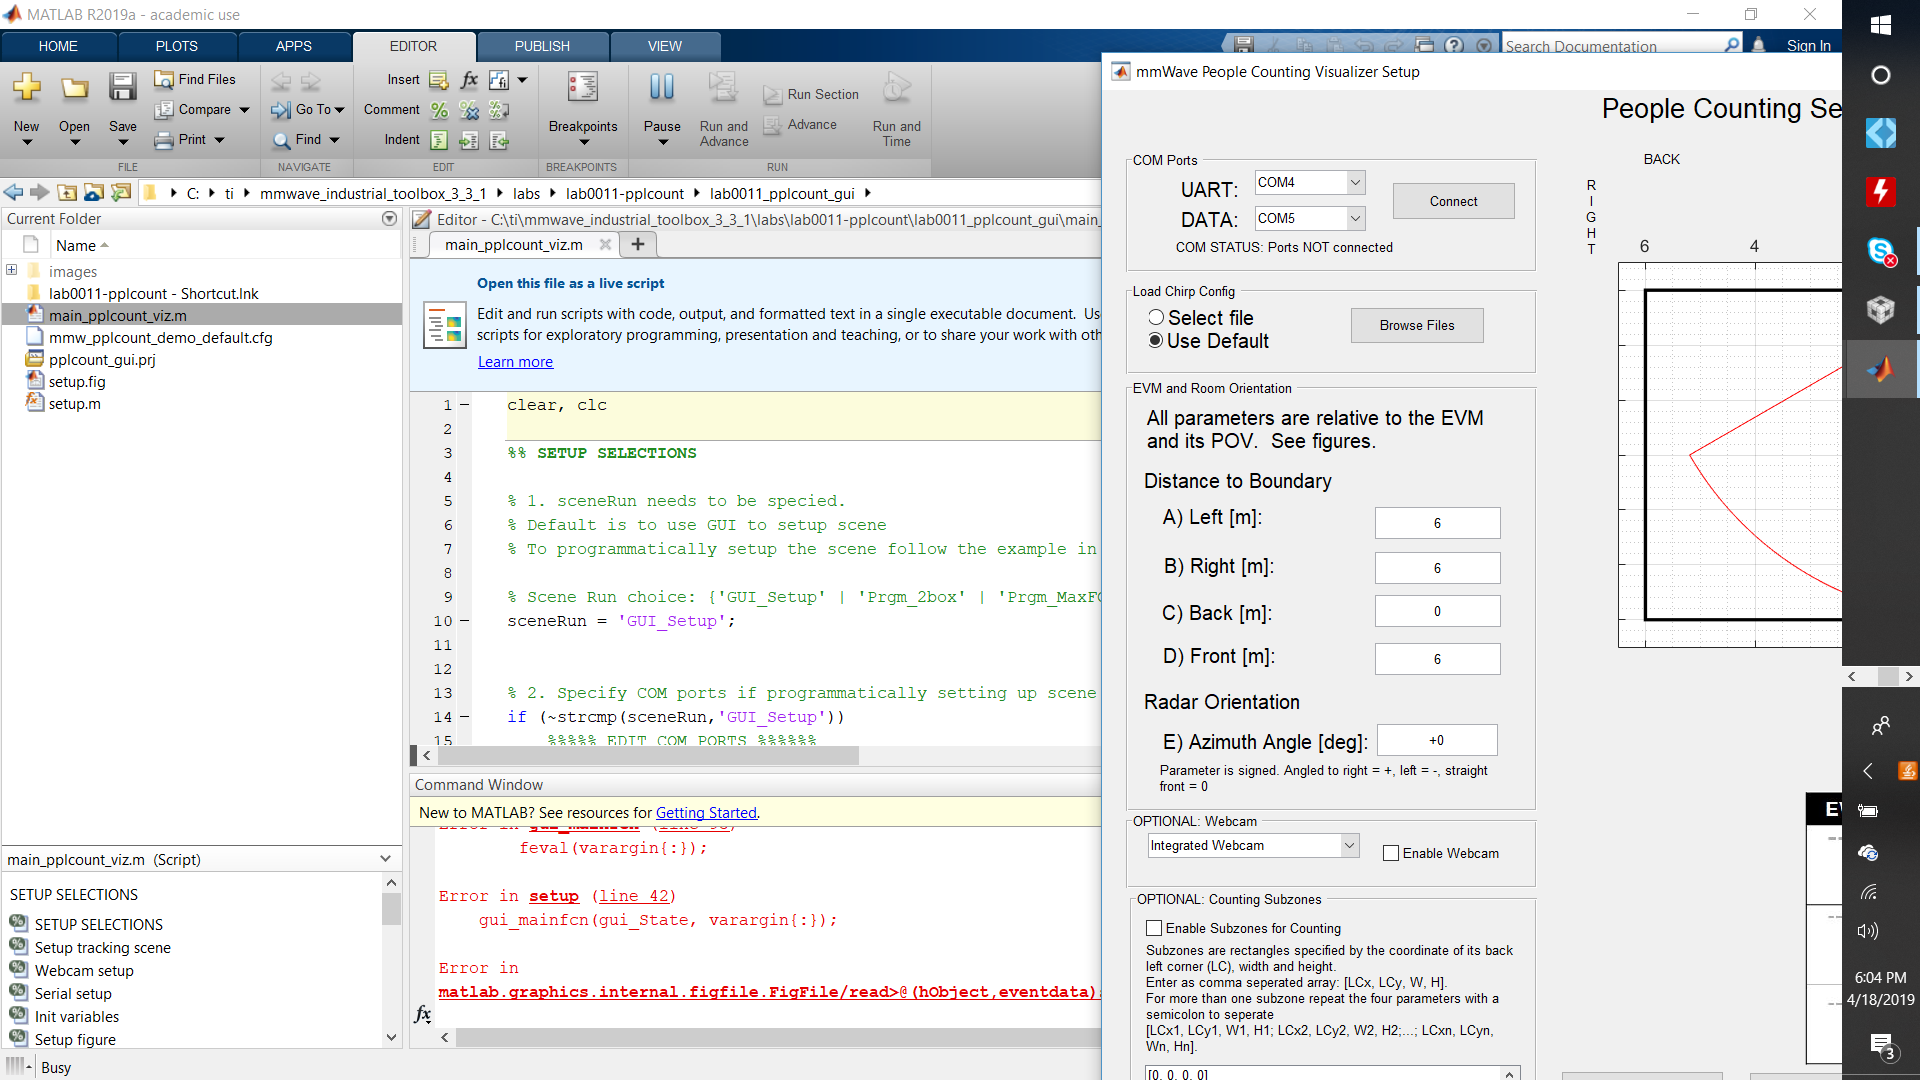Select setup.fig in the Current Folder
Viewport: 1920px width, 1080px height.
tap(77, 382)
